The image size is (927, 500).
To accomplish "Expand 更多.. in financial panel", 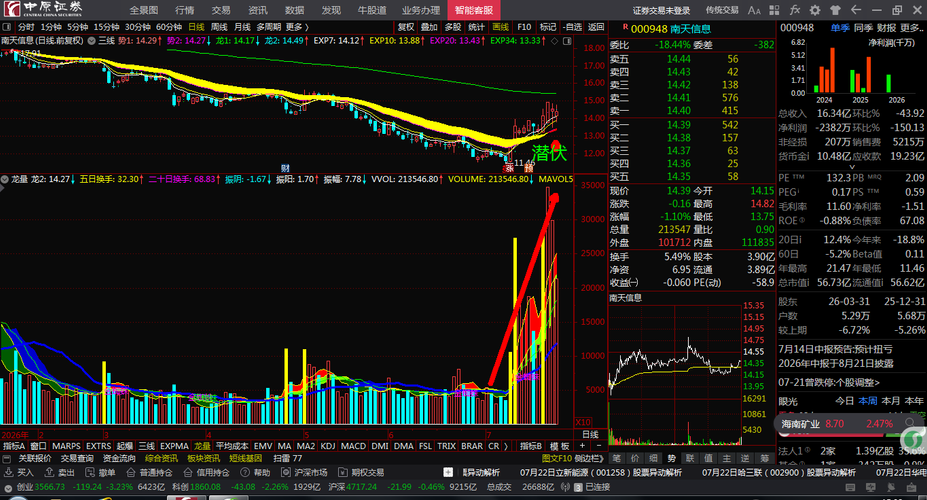I will click(x=912, y=28).
